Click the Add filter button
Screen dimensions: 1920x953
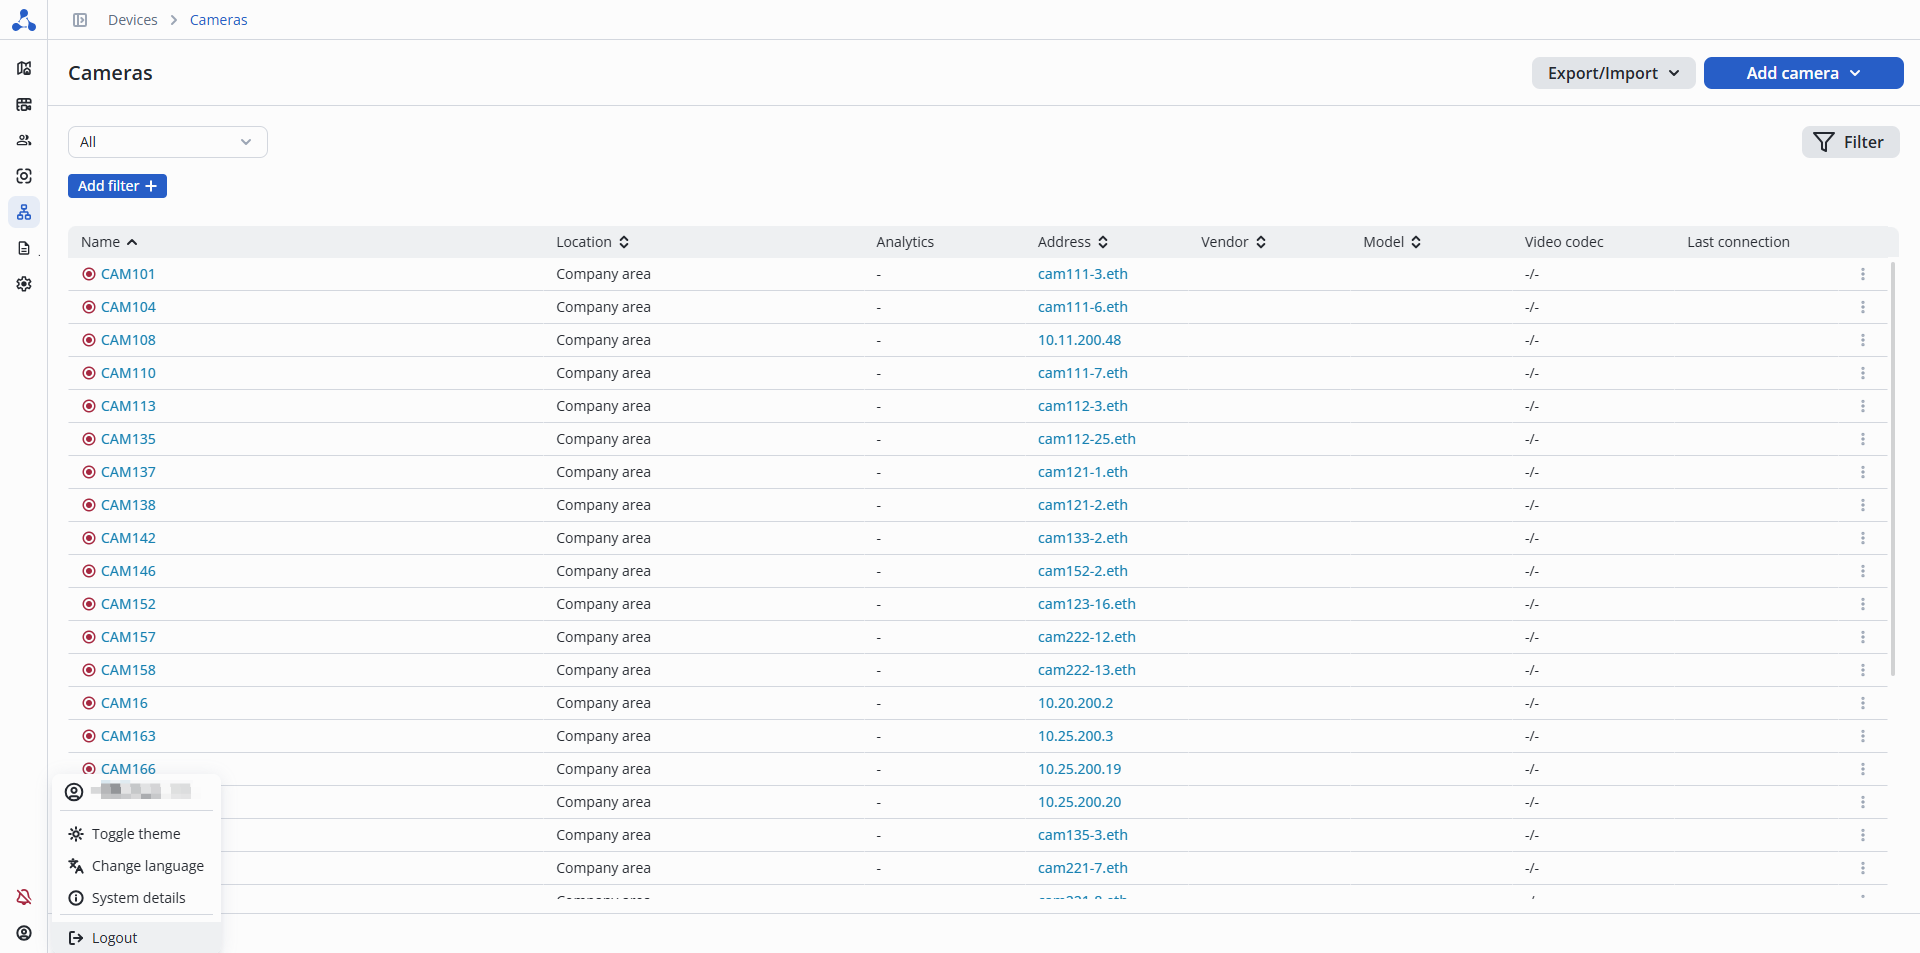click(x=117, y=186)
